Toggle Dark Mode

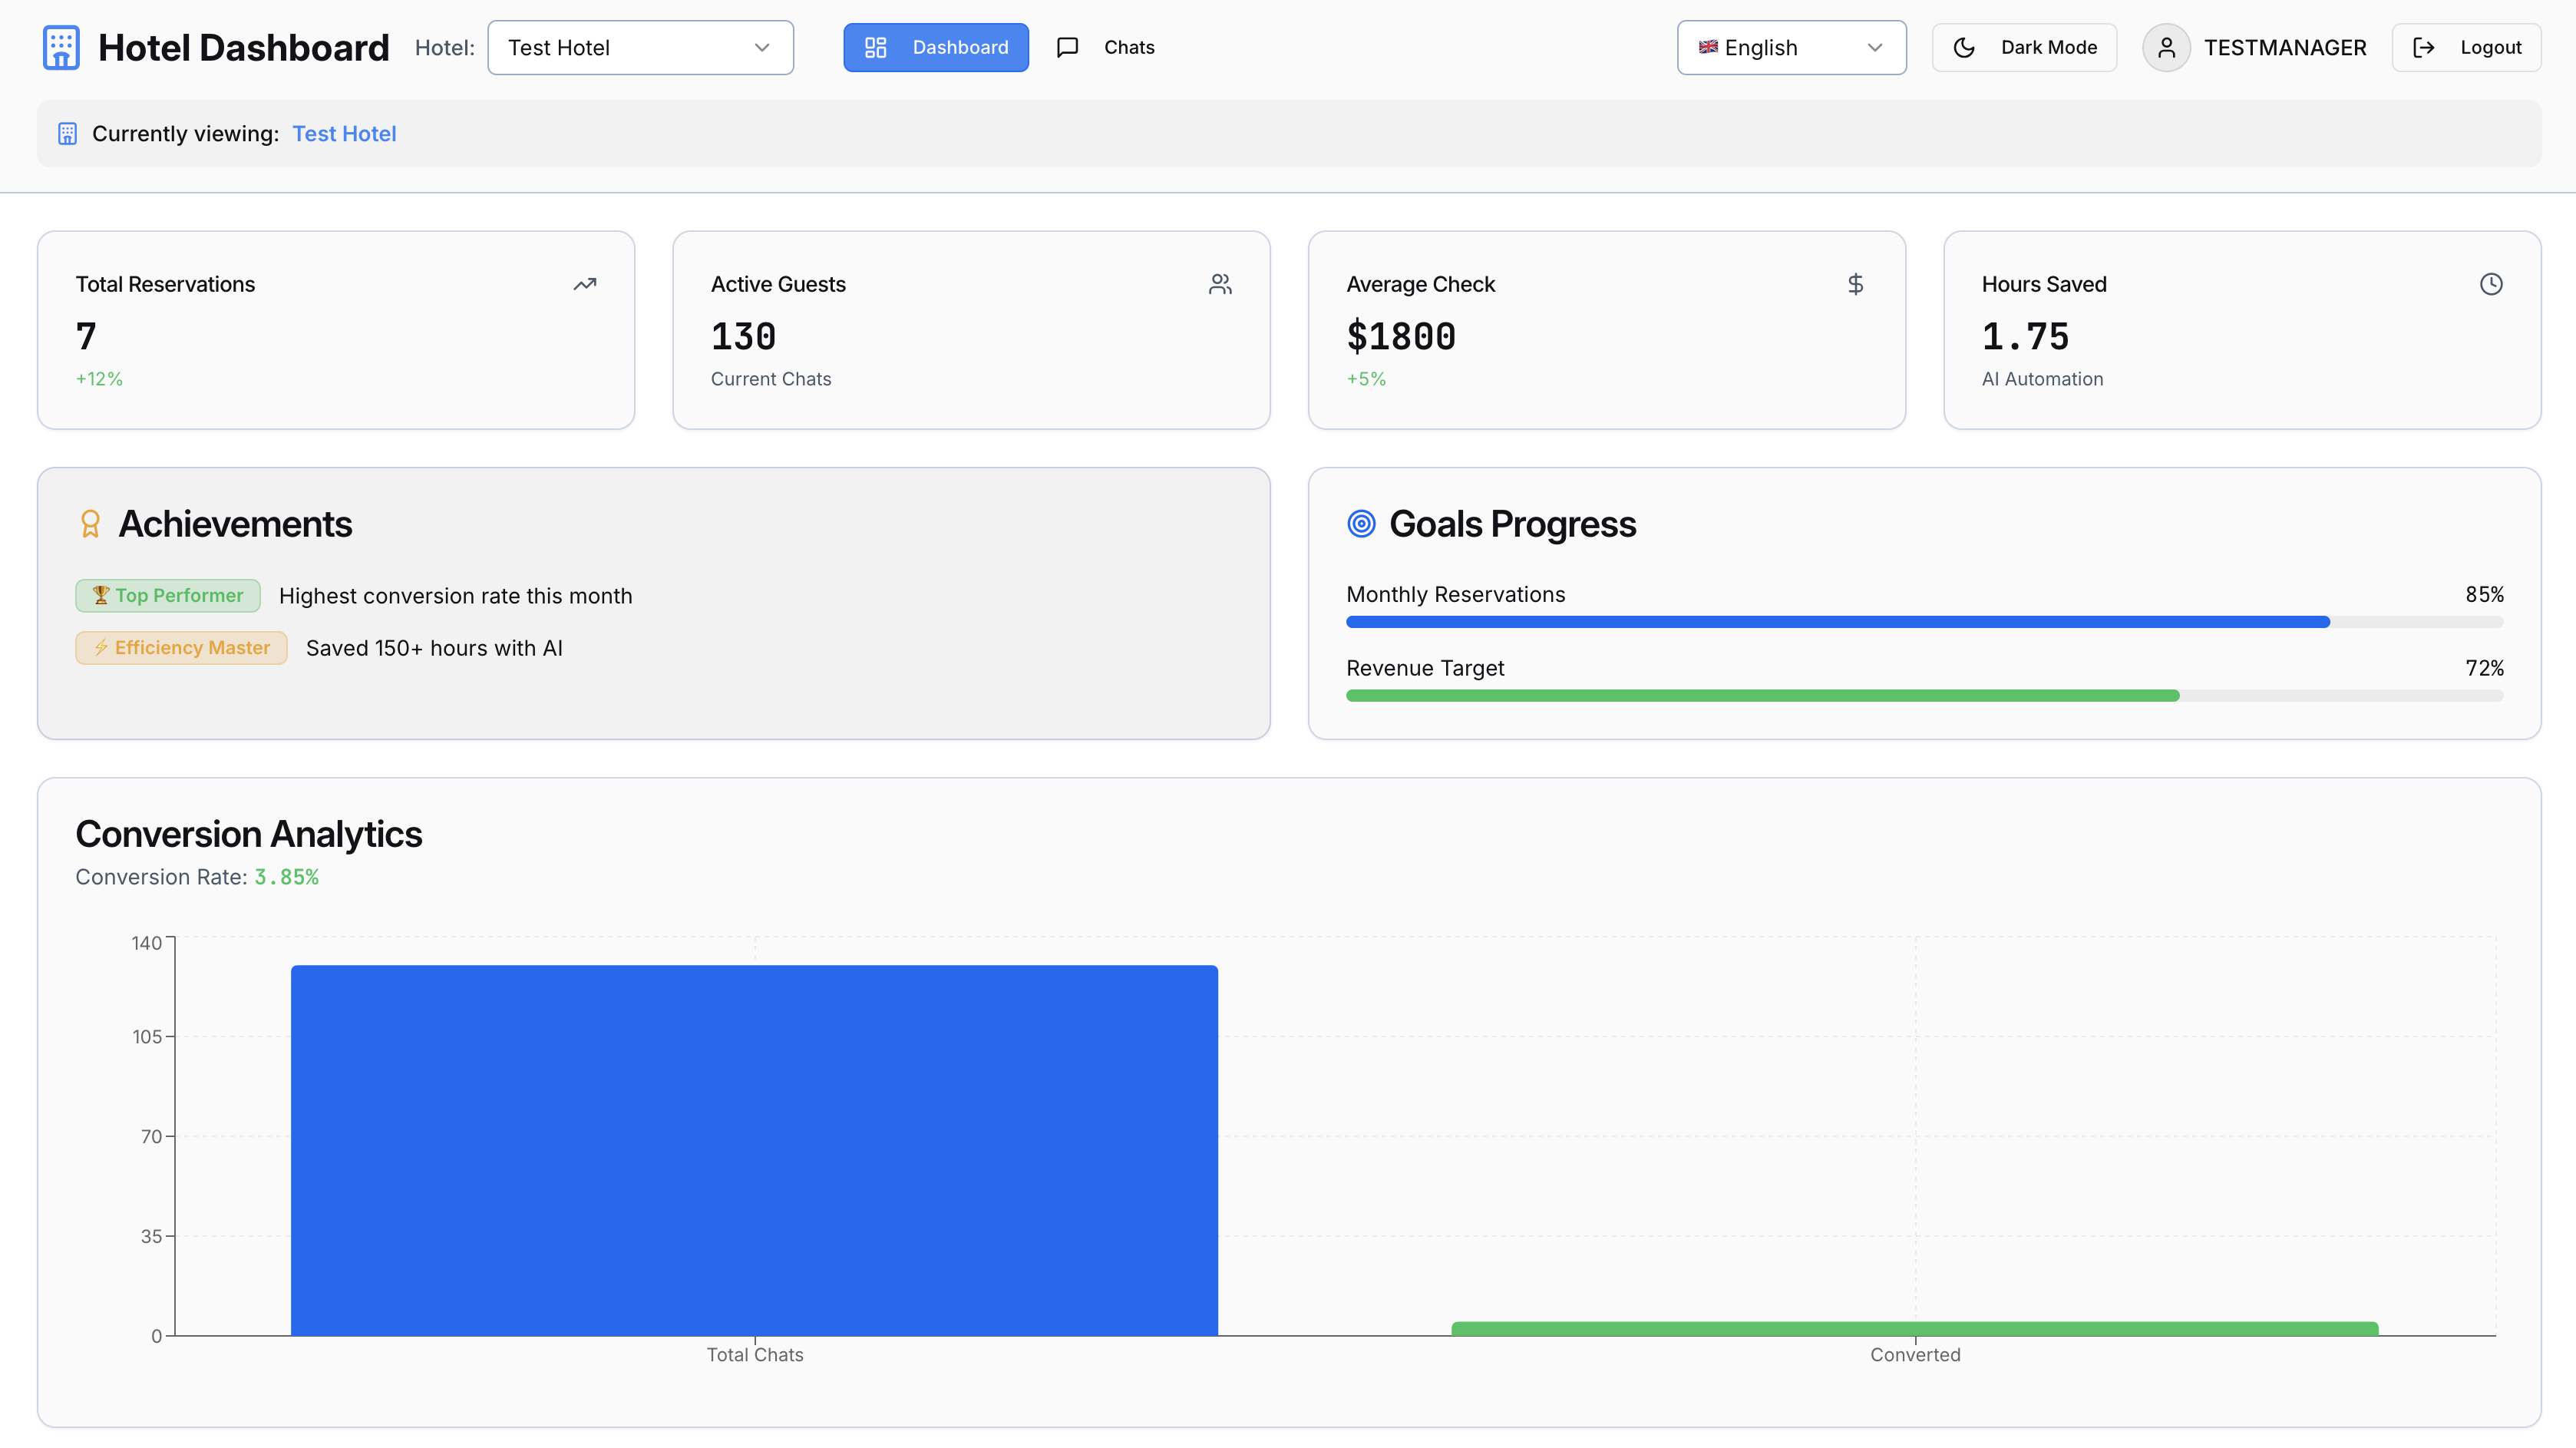pyautogui.click(x=2024, y=47)
